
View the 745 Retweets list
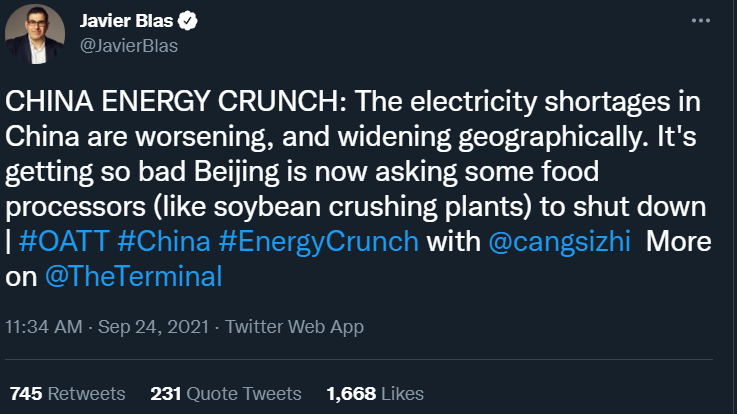(x=67, y=393)
